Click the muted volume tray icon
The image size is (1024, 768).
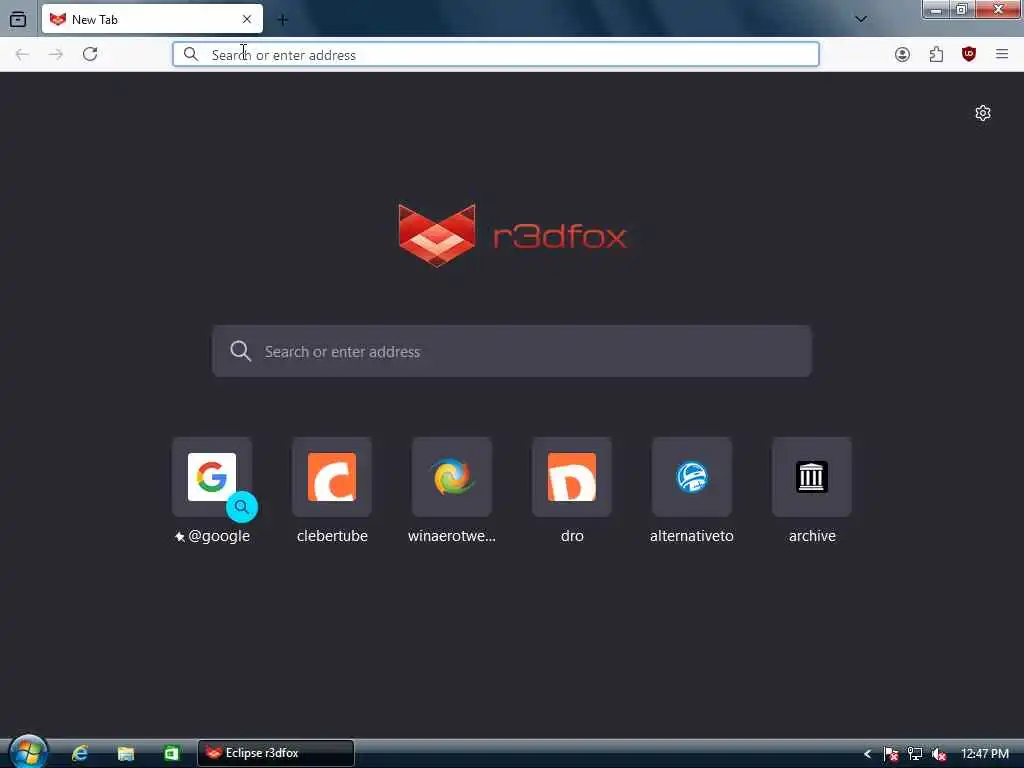pos(939,754)
